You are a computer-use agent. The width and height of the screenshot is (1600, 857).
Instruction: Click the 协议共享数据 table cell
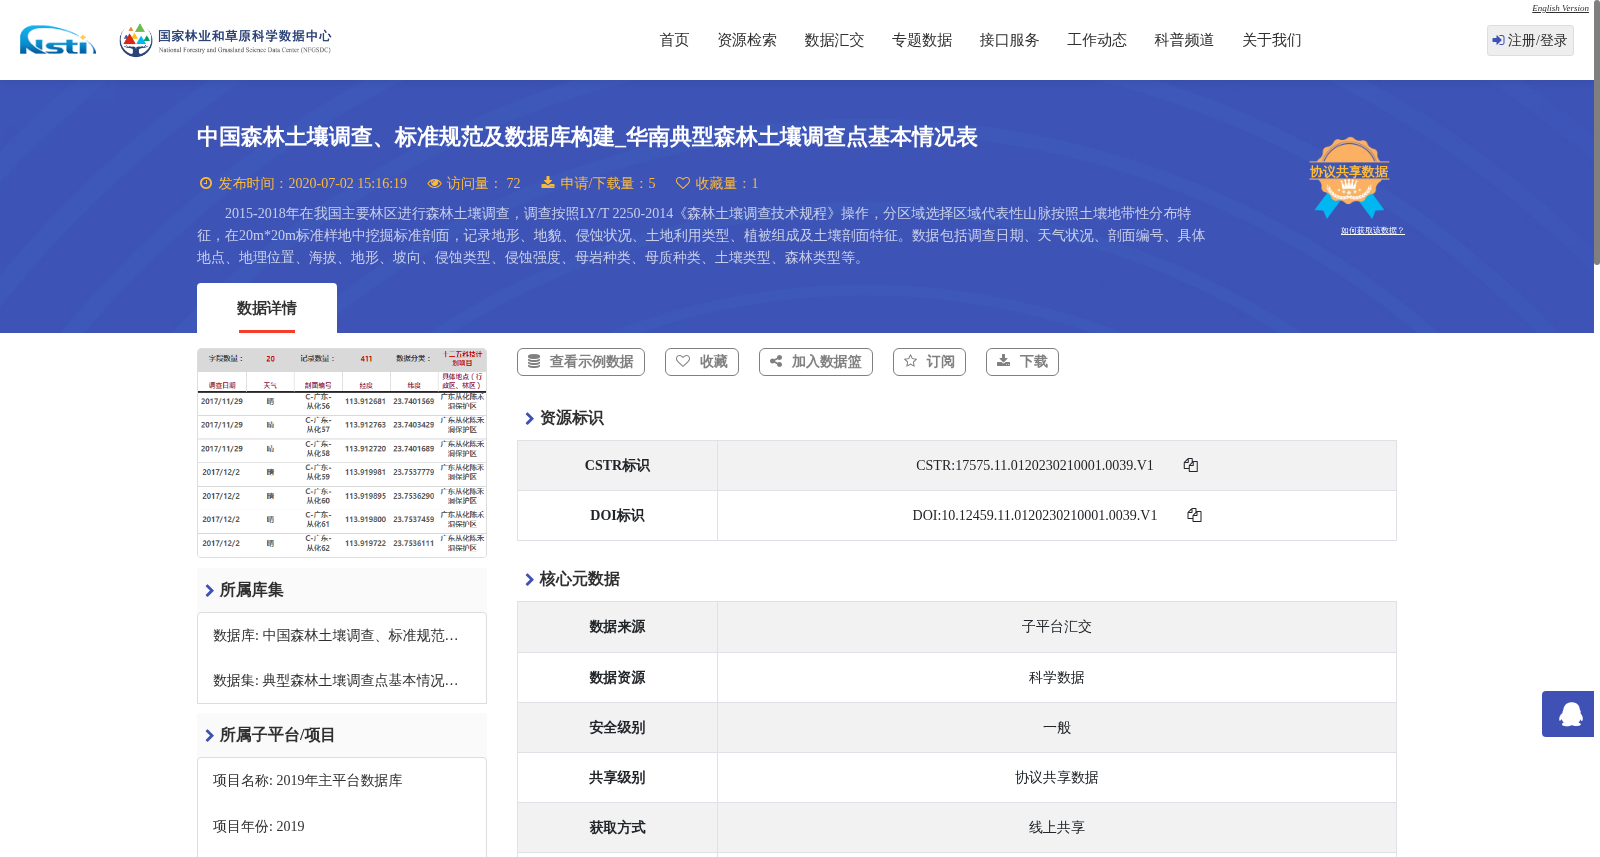(x=1057, y=778)
